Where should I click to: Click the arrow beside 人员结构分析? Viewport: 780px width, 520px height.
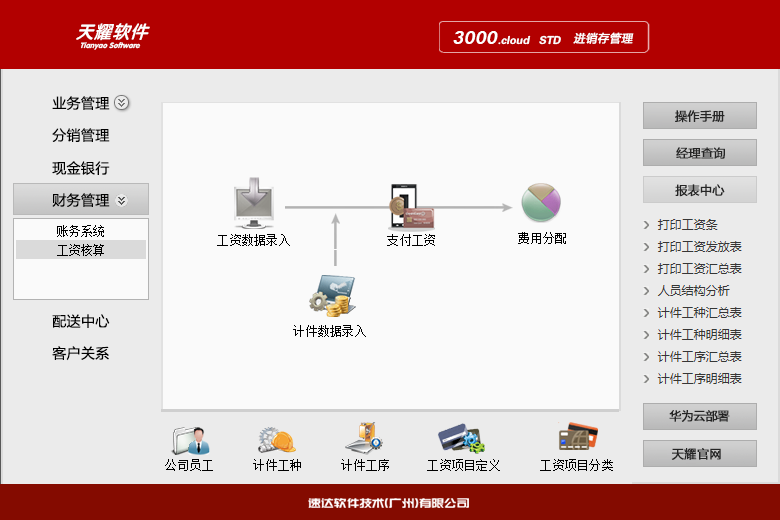[x=646, y=291]
